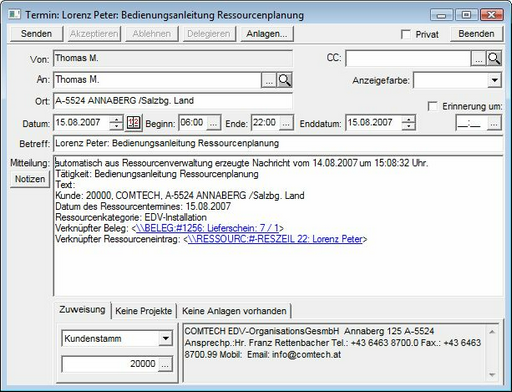Click the Ort field with A-5524 ANNABERG
The height and width of the screenshot is (392, 512).
click(x=173, y=101)
